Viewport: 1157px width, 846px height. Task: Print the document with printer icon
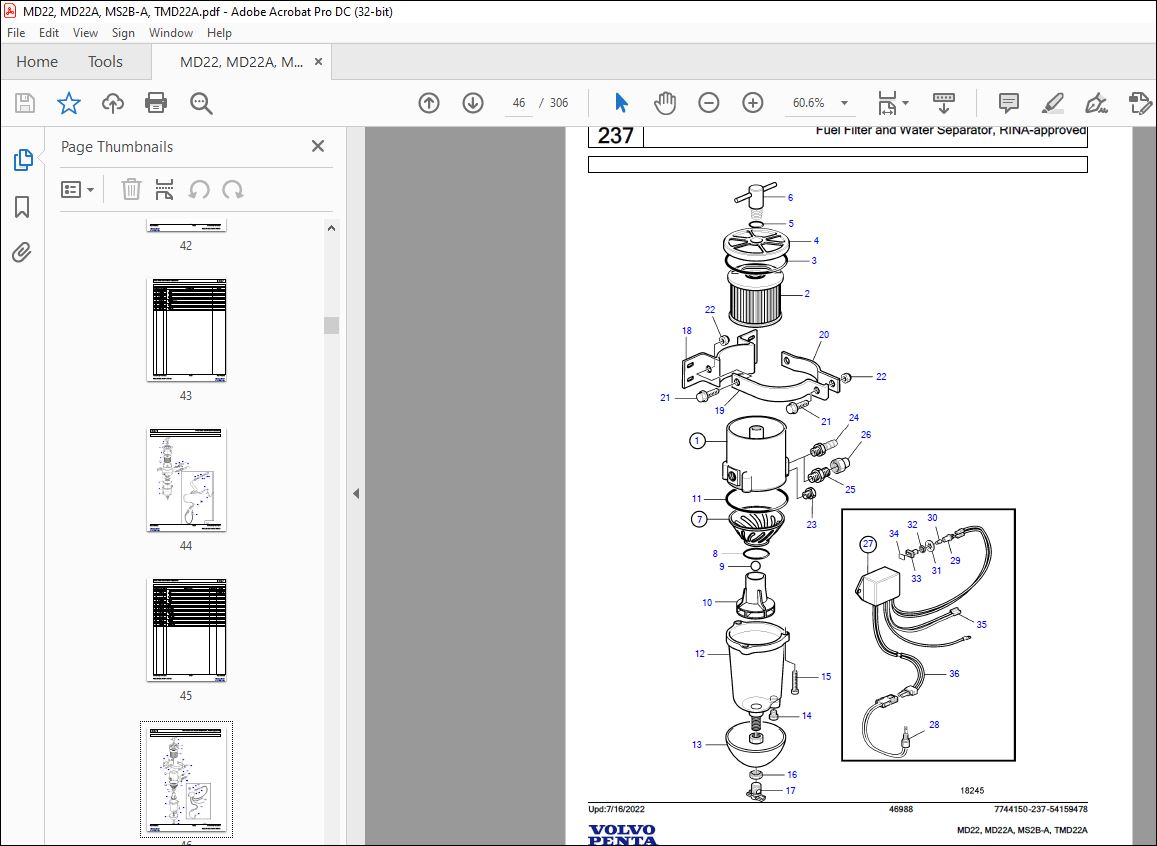(156, 103)
